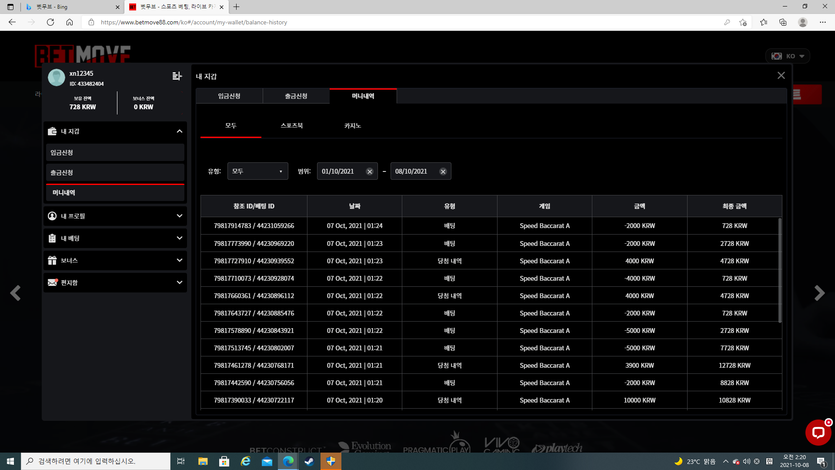Open File Explorer from taskbar
The height and width of the screenshot is (470, 835).
pos(203,461)
